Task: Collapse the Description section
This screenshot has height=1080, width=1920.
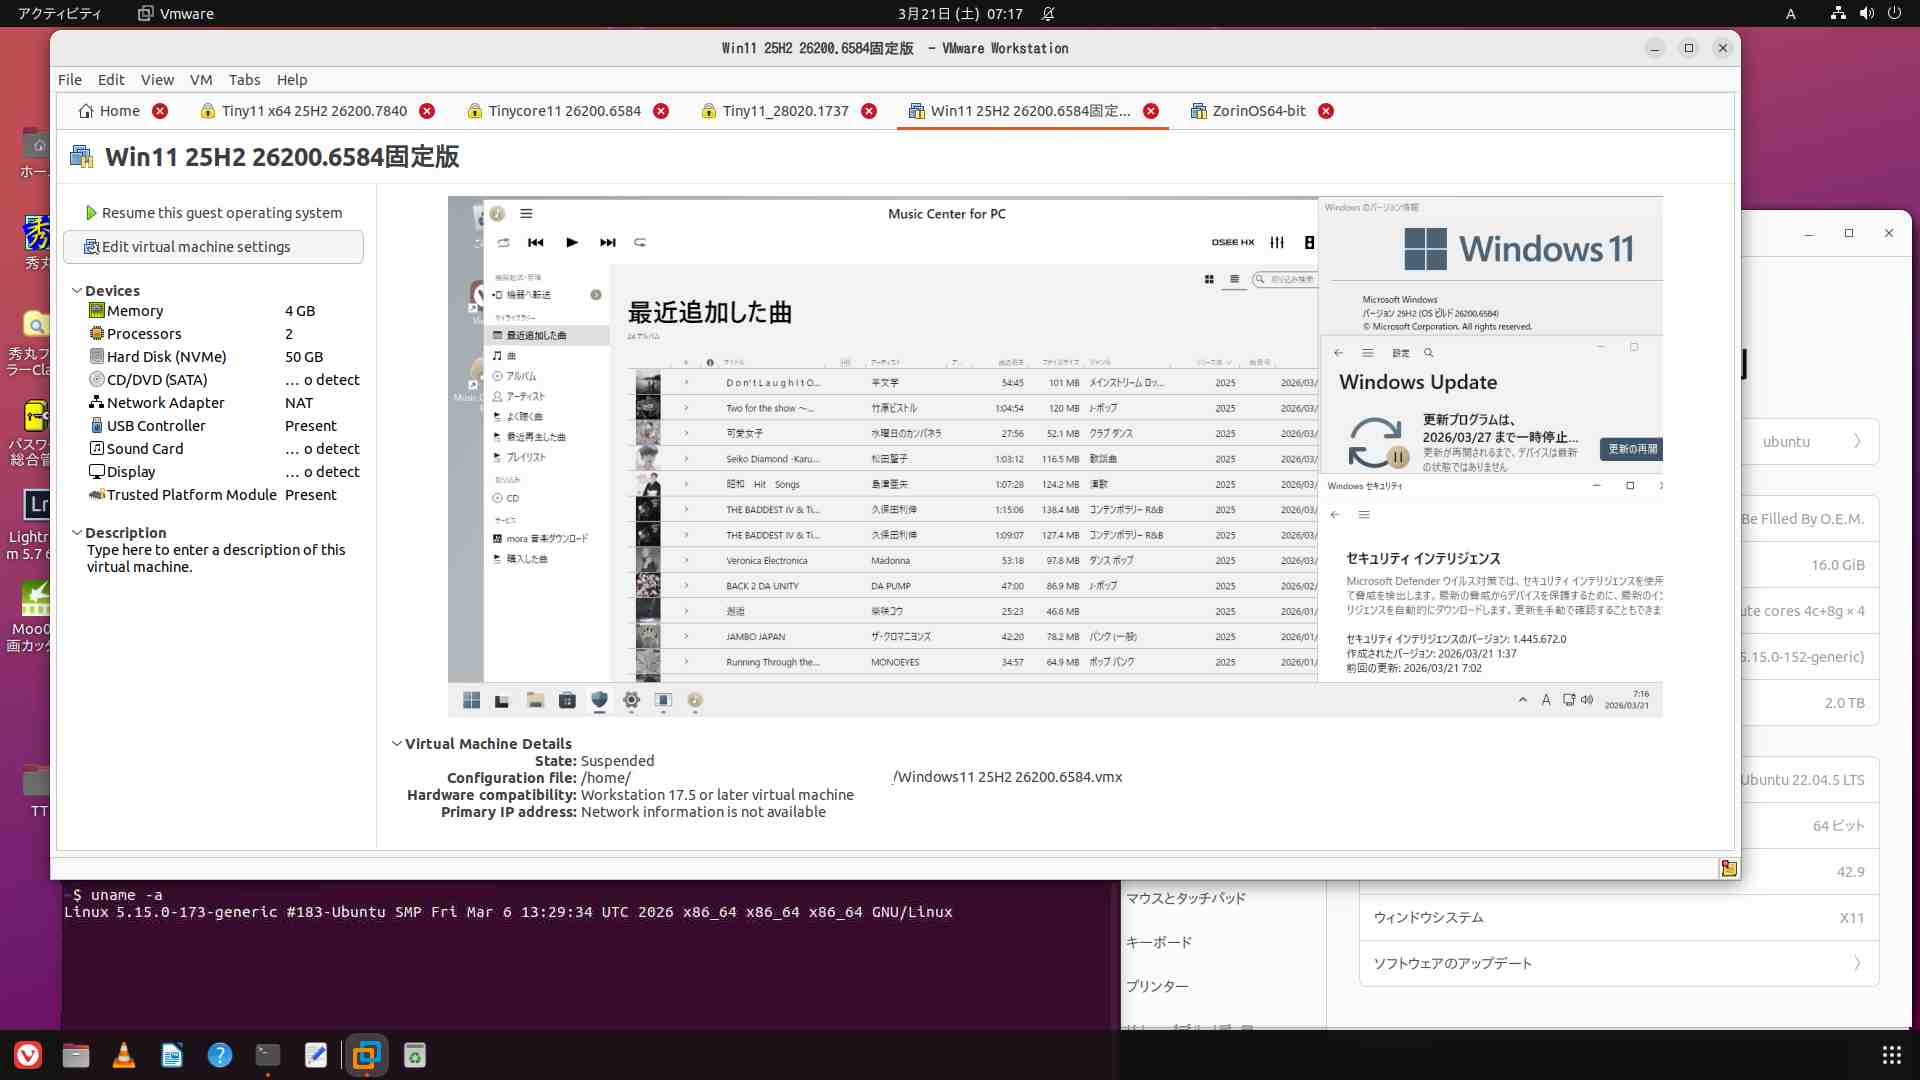Action: coord(77,533)
